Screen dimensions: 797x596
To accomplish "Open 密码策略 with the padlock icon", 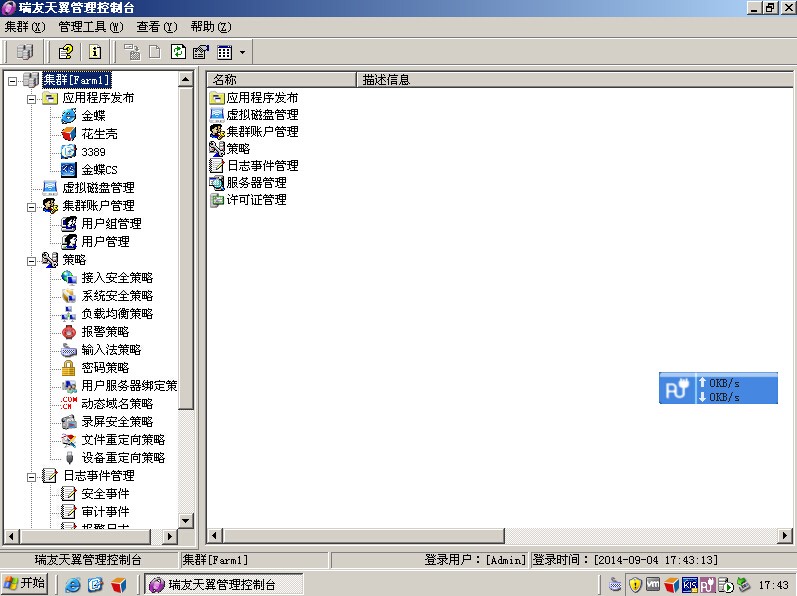I will [105, 368].
